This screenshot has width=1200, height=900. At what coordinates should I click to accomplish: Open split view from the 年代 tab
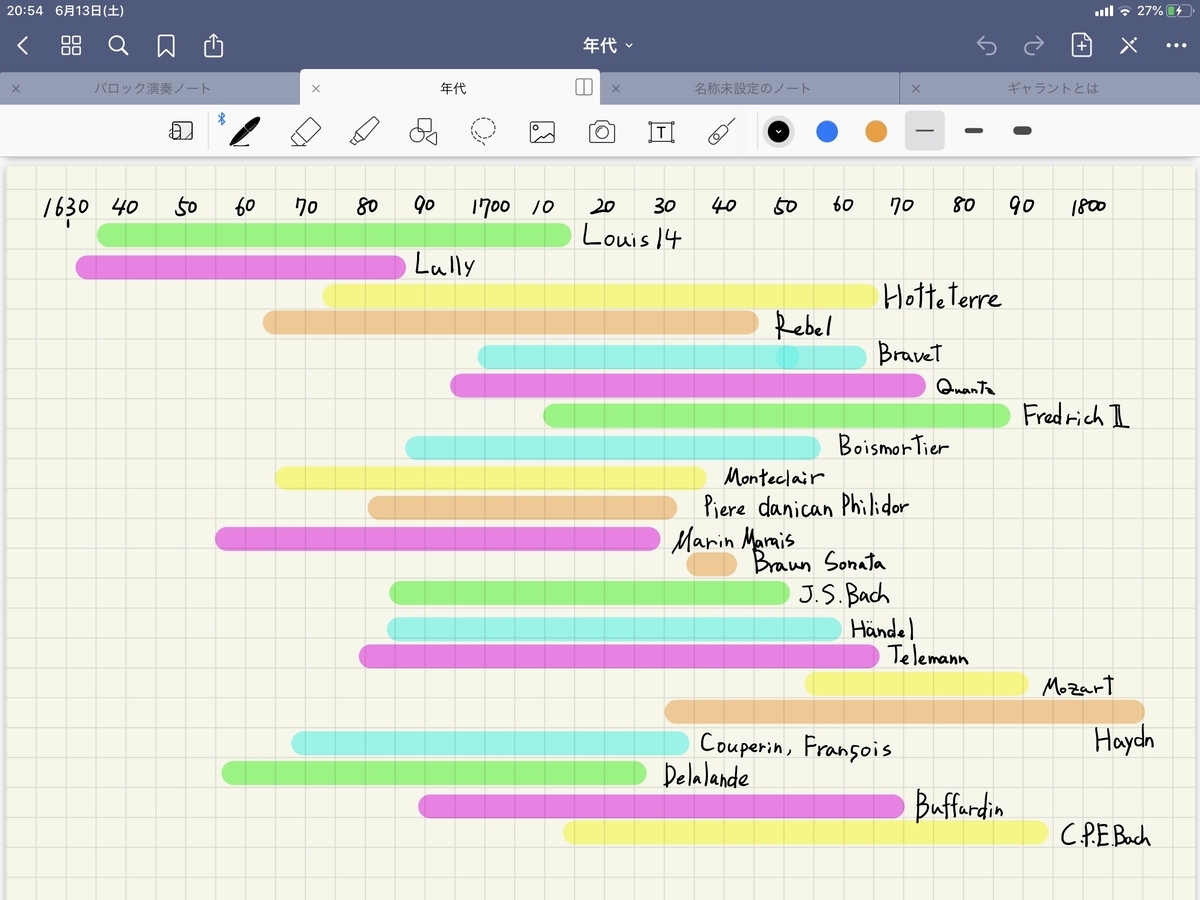(584, 87)
